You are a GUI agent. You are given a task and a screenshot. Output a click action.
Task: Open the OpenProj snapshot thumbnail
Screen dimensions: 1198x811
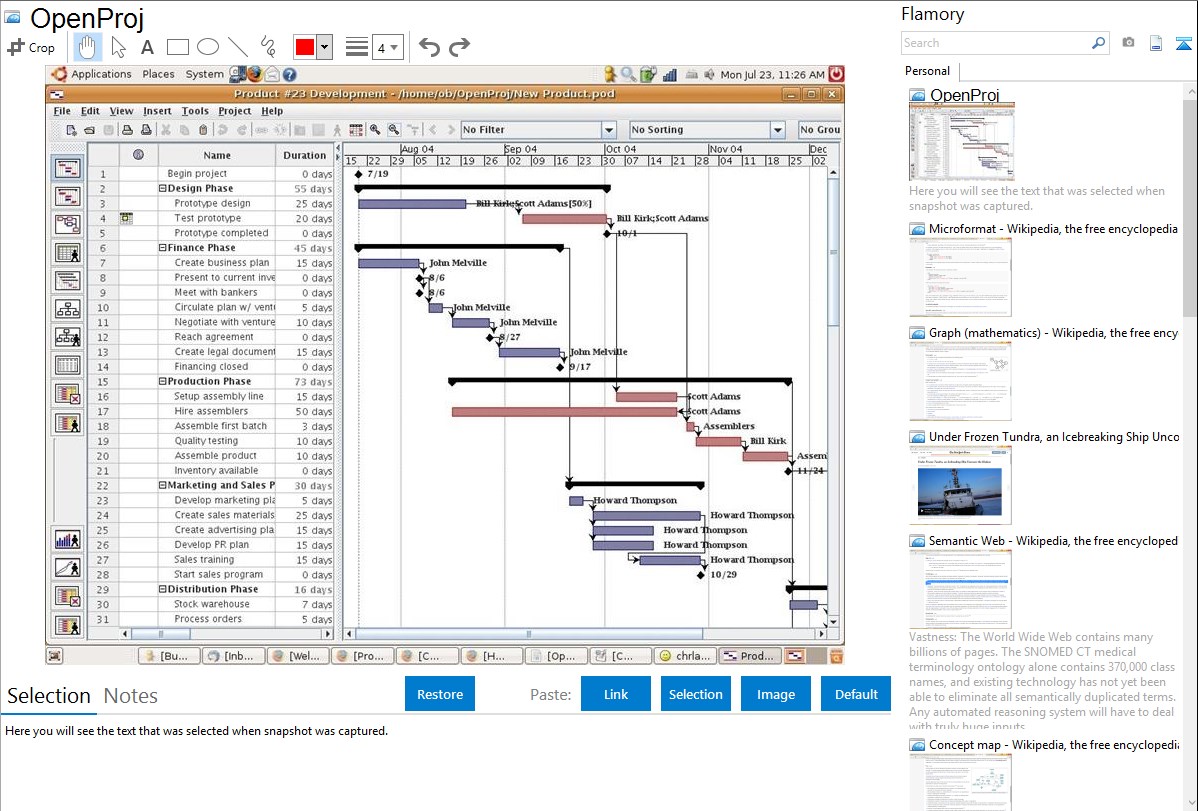tap(962, 142)
